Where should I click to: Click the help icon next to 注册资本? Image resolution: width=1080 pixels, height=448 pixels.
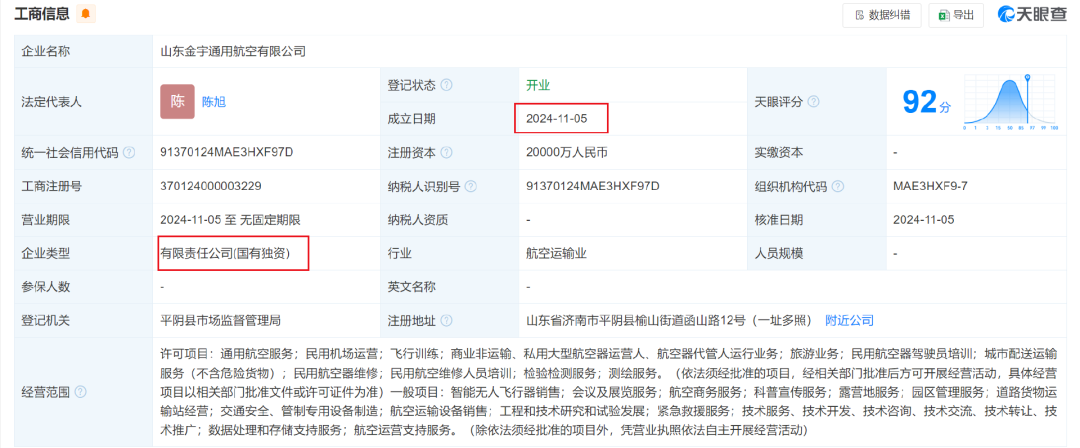(x=446, y=153)
